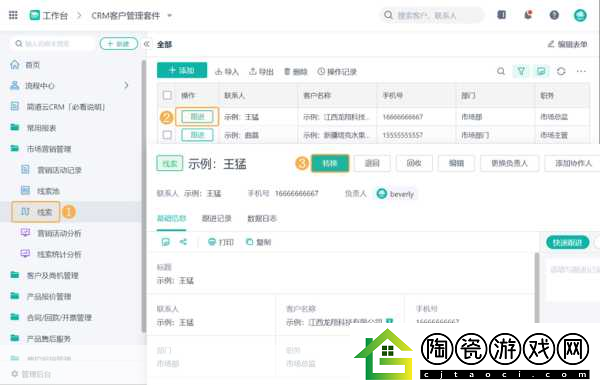The image size is (600, 385).
Task: Click the table search magnifier icon
Action: (501, 71)
